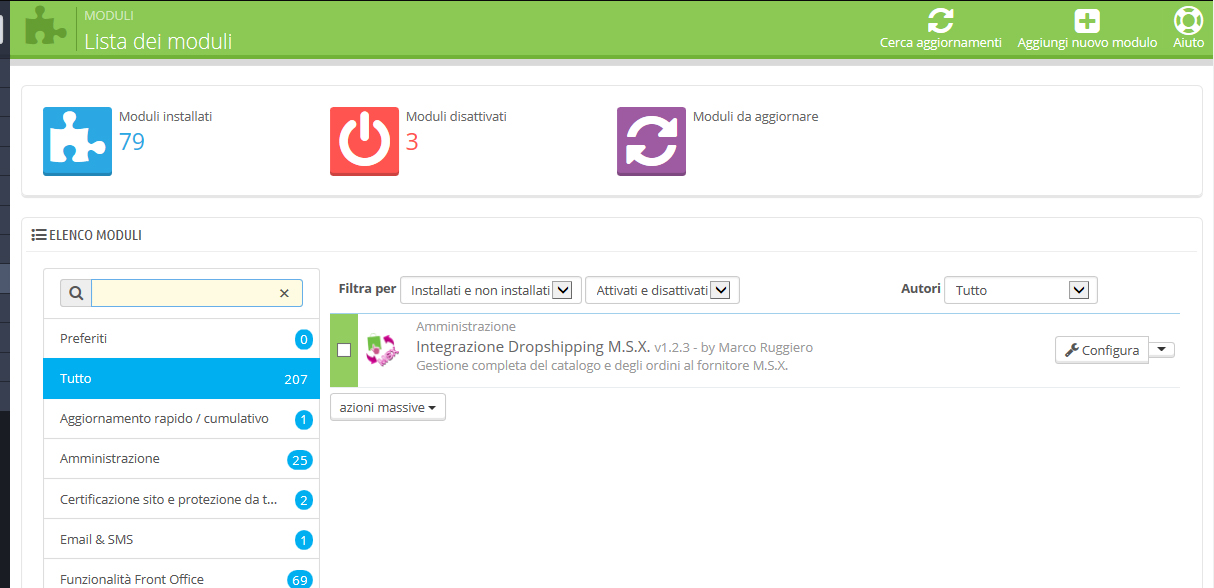1214x588 pixels.
Task: Select Certificazione sito e protezione category
Action: [181, 498]
